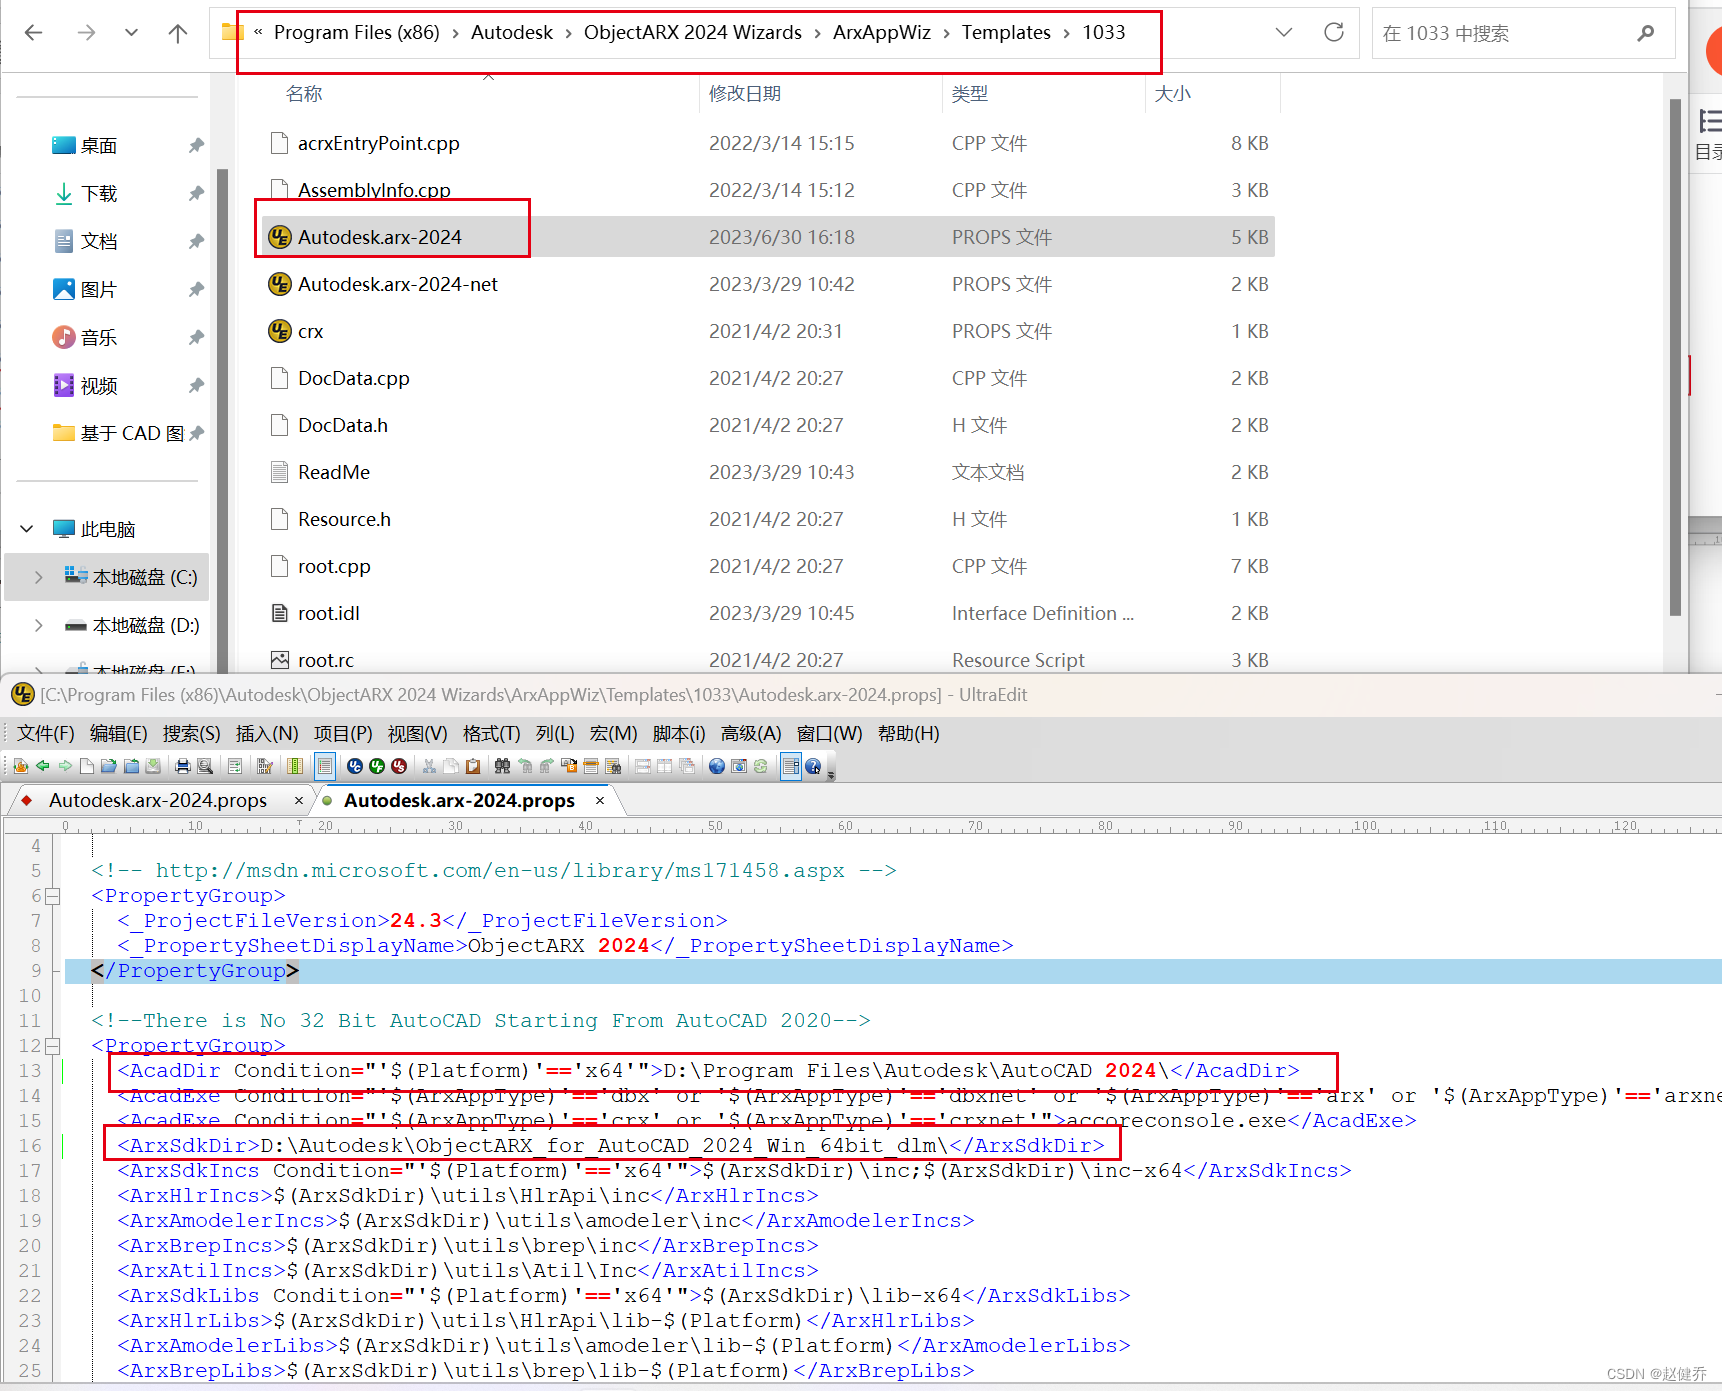Open 下载 in quick access sidebar
The image size is (1722, 1391).
pyautogui.click(x=98, y=193)
